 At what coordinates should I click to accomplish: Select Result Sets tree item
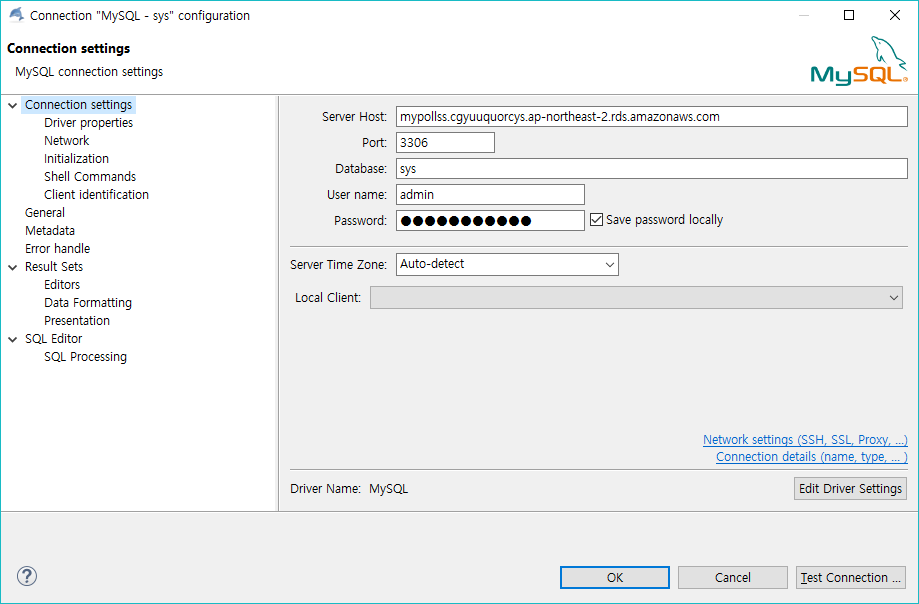pos(54,267)
